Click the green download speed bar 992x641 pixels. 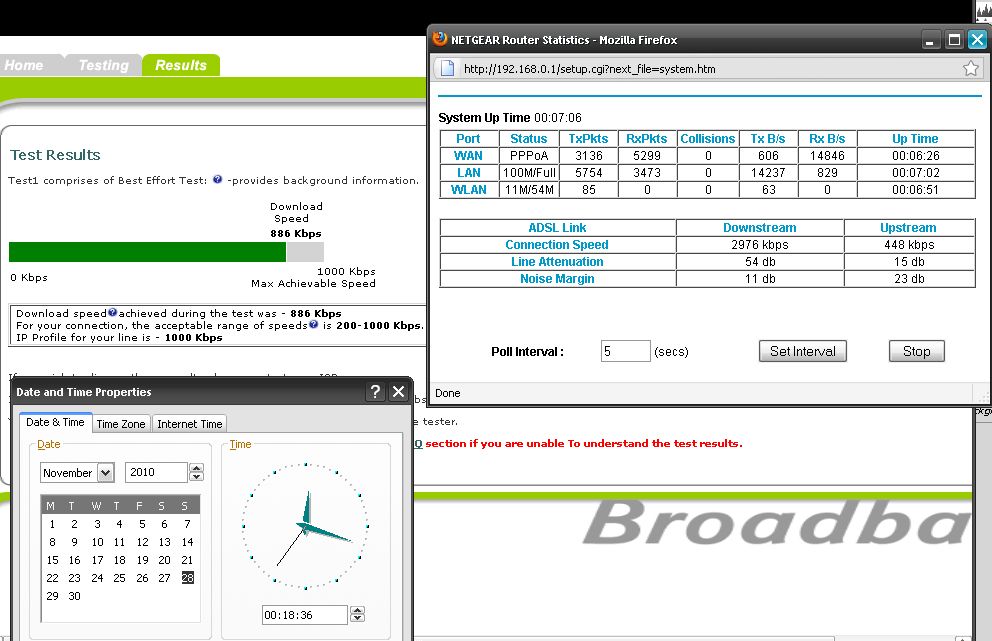[147, 252]
